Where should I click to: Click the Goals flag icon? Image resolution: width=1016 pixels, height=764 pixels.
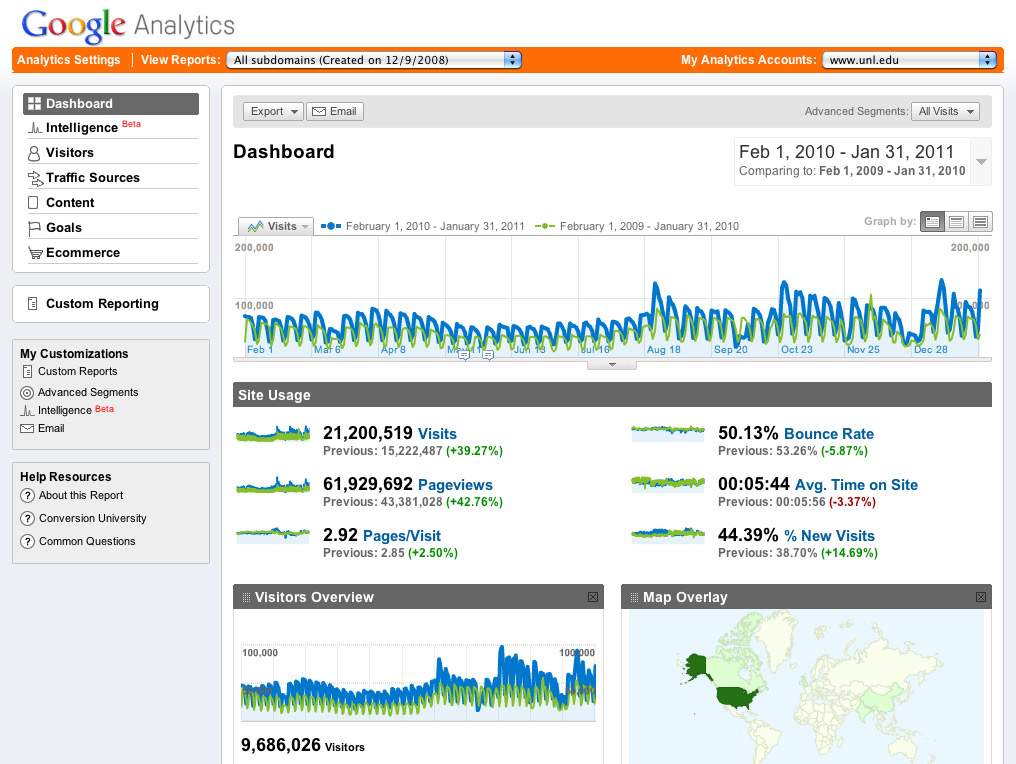click(x=34, y=228)
